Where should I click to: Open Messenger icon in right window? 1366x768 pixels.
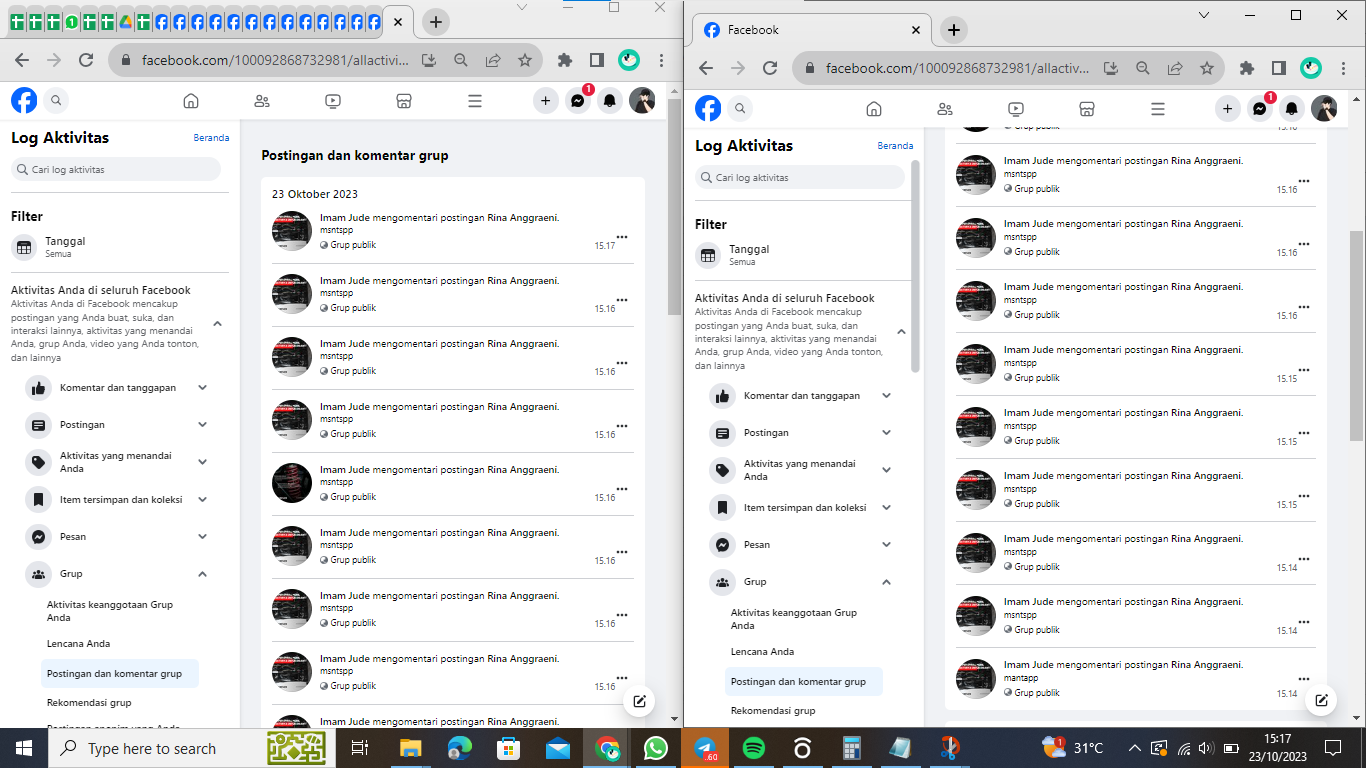[x=1260, y=108]
